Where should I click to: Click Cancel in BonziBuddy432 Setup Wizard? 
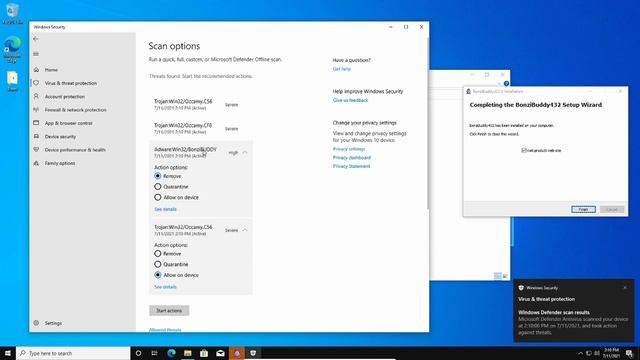point(612,209)
